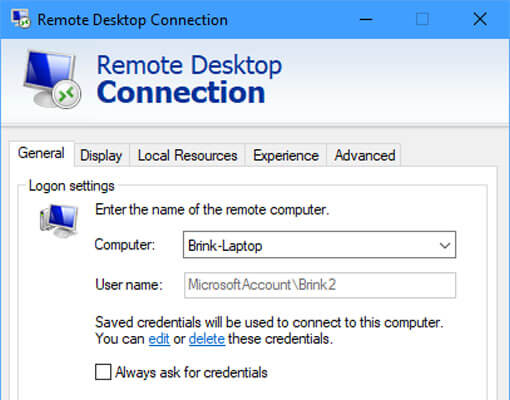Screen dimensions: 510x400
Task: Click the 'Logon settings' group label
Action: 71,186
